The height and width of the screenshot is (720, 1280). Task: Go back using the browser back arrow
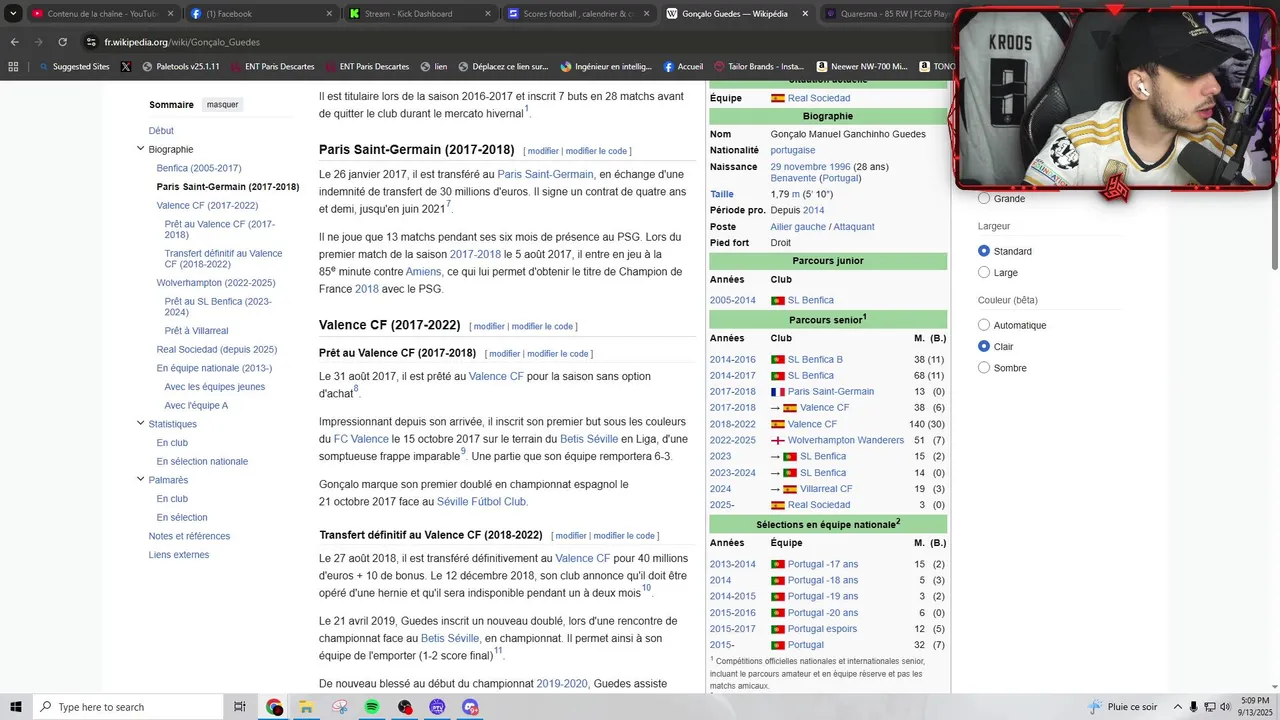pos(14,42)
